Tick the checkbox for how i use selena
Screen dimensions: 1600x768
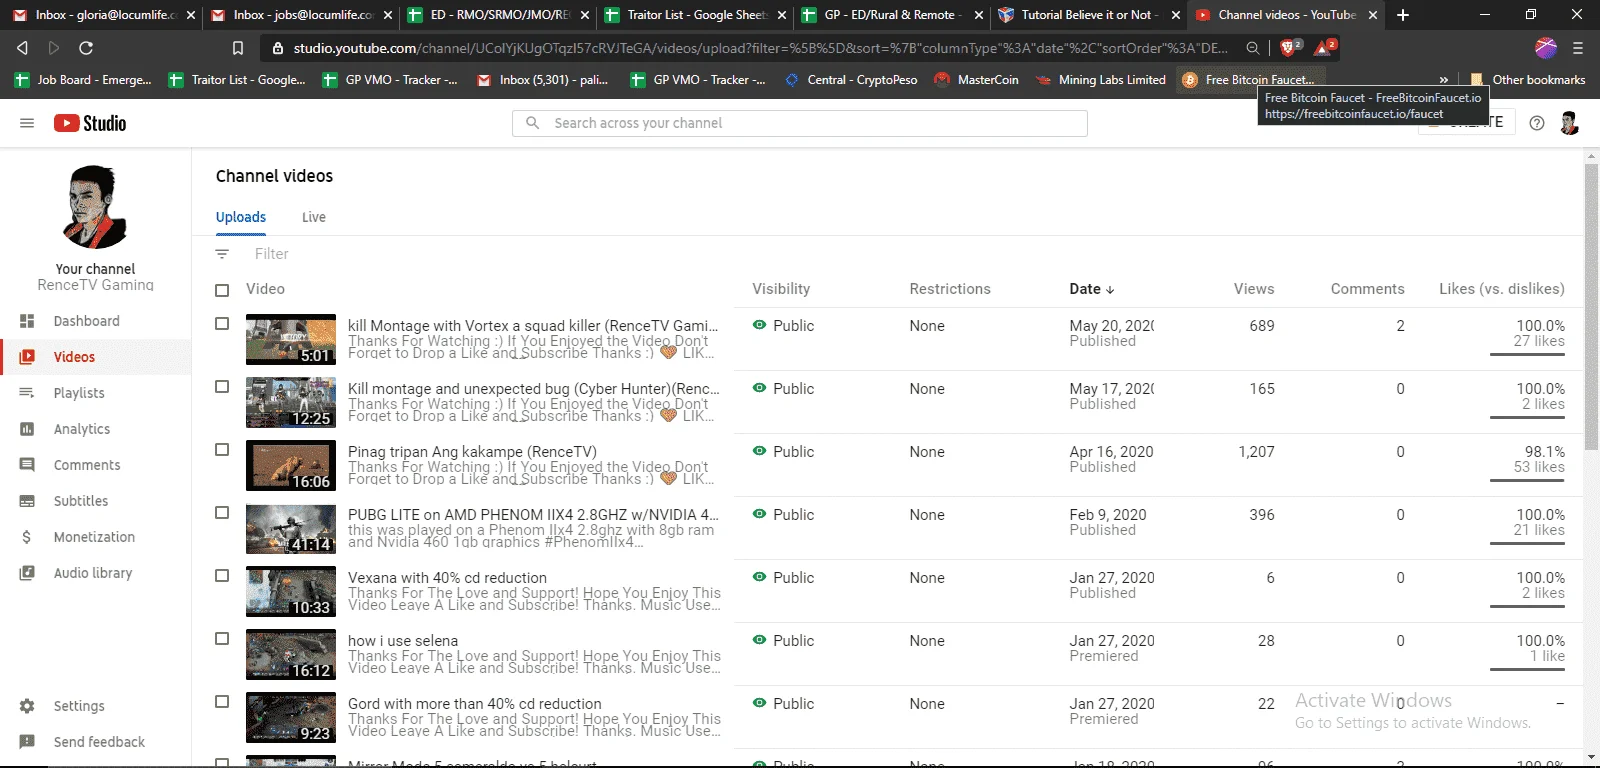point(222,639)
